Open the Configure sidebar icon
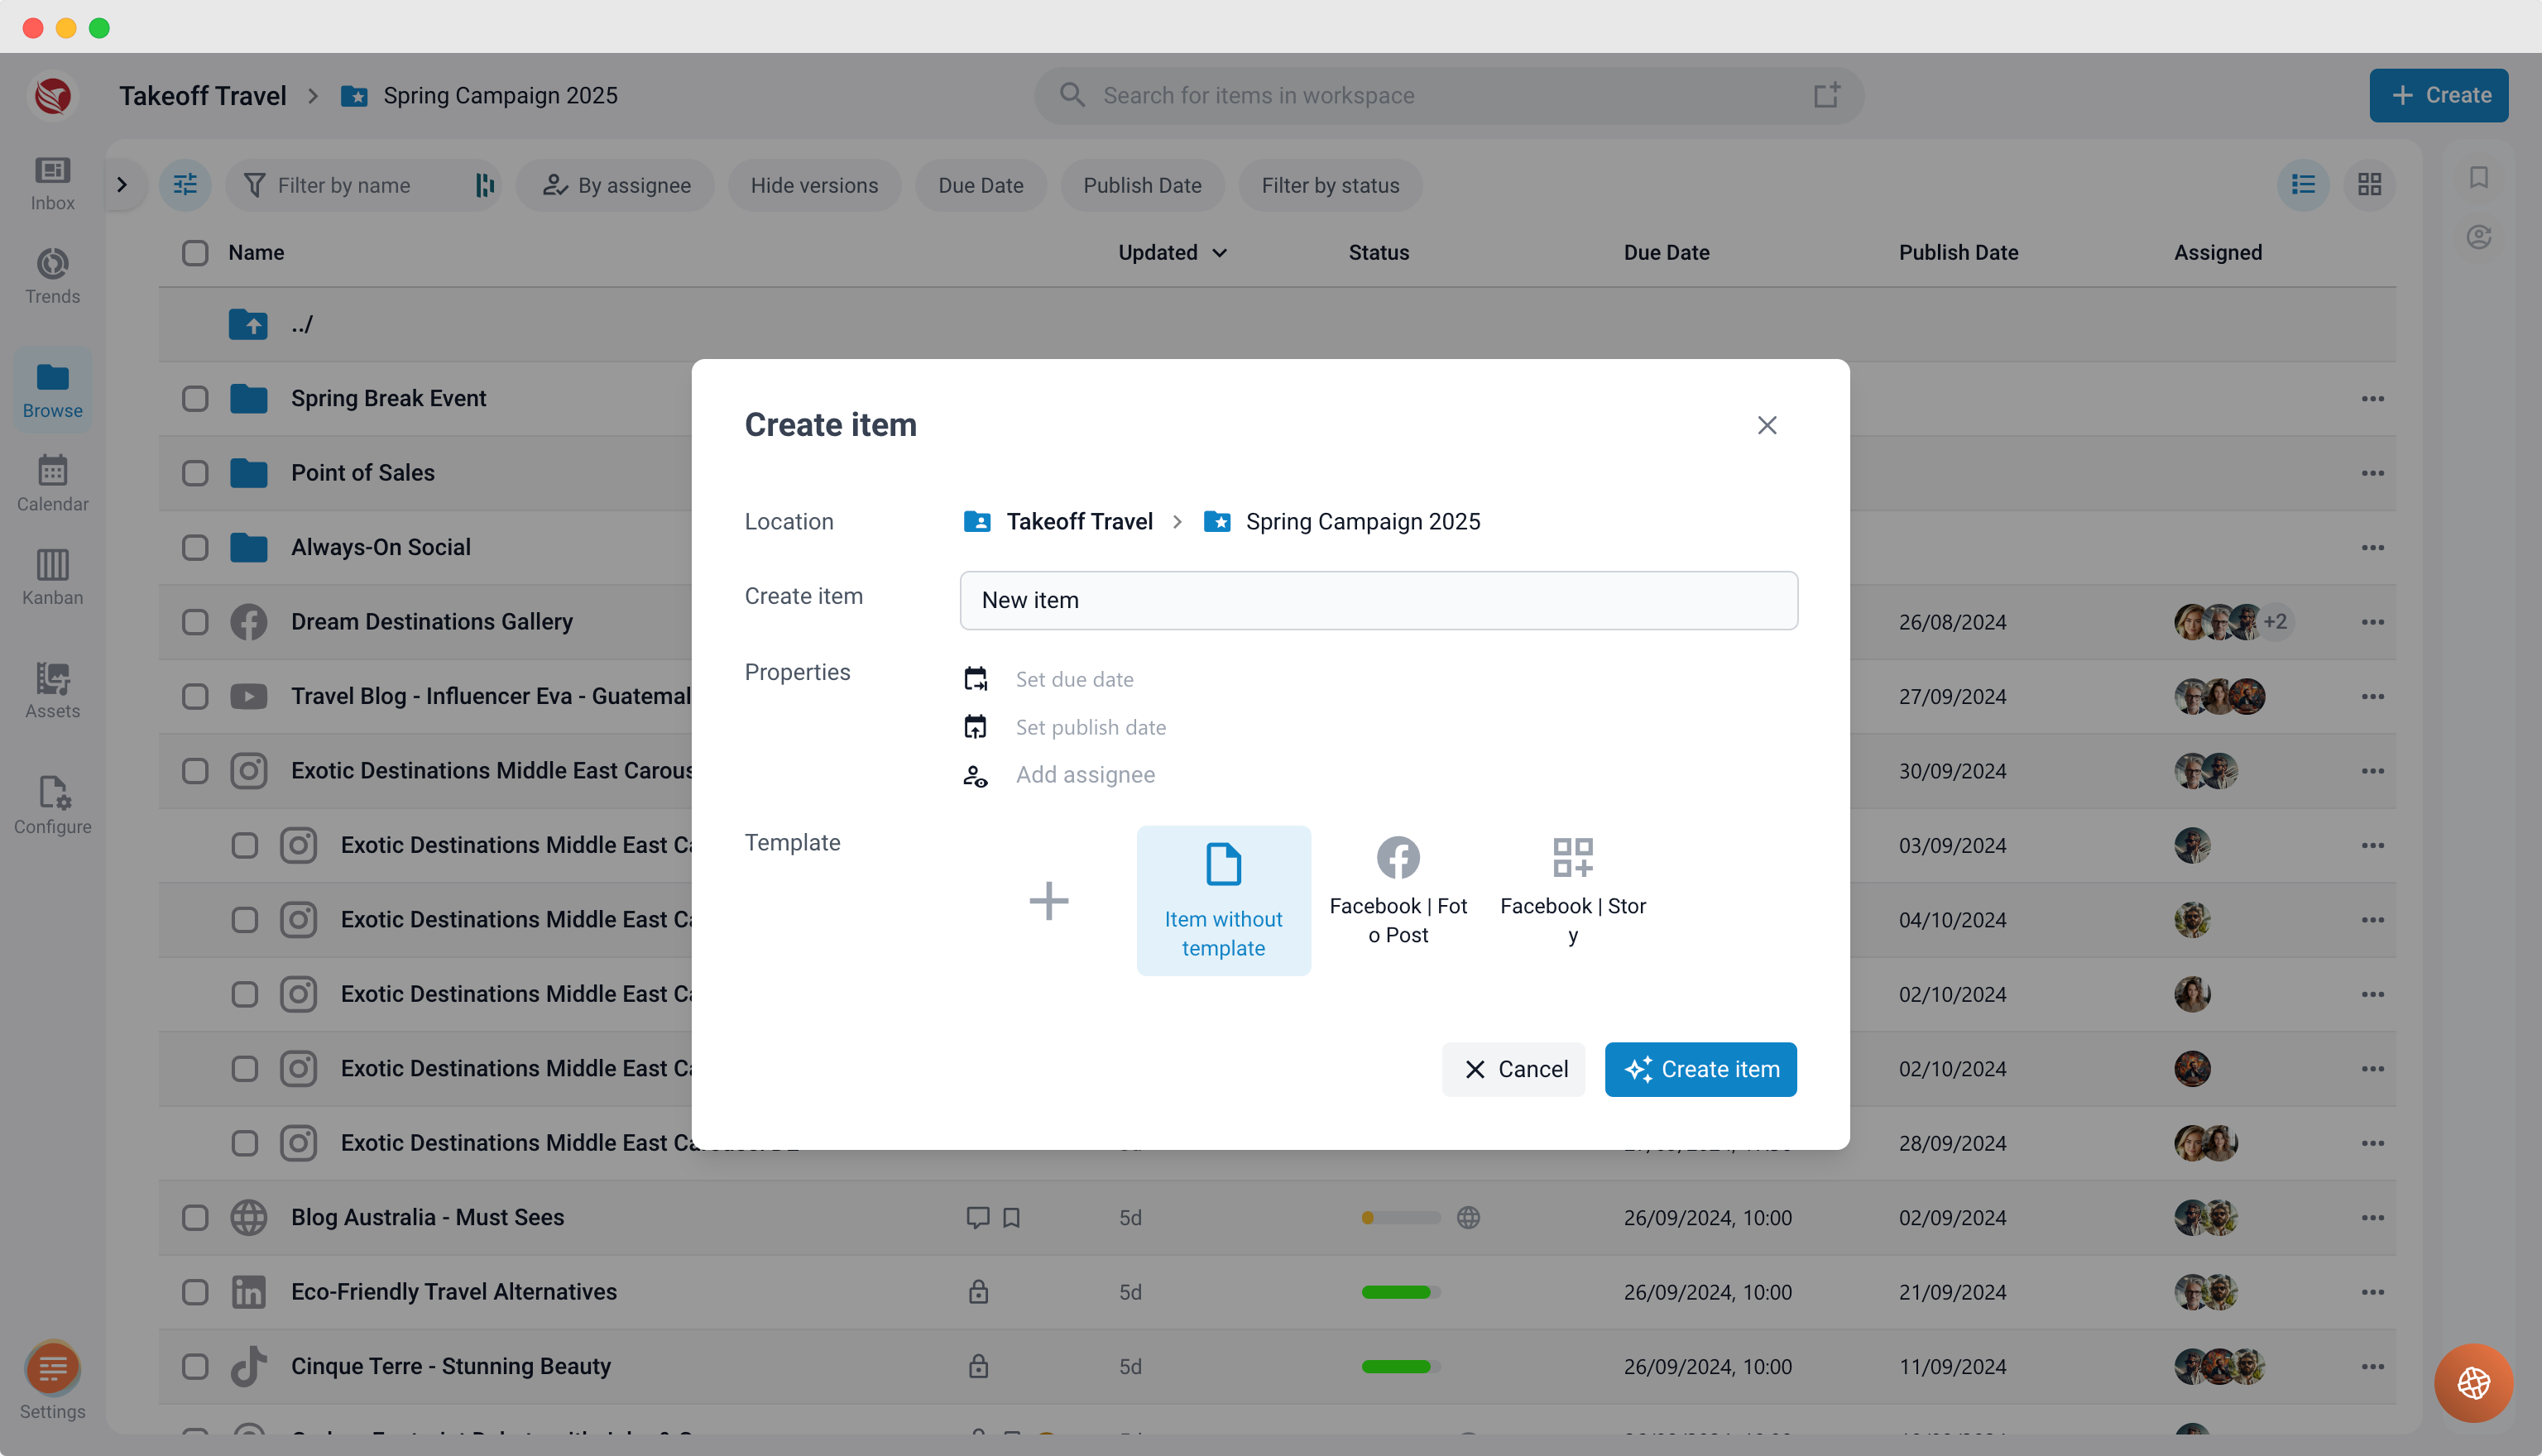 point(52,806)
